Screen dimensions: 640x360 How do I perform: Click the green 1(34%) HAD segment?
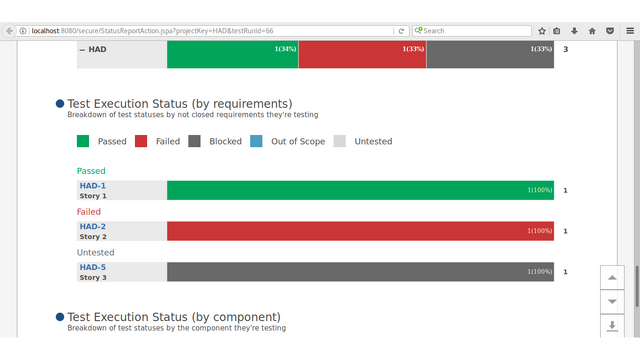[233, 54]
